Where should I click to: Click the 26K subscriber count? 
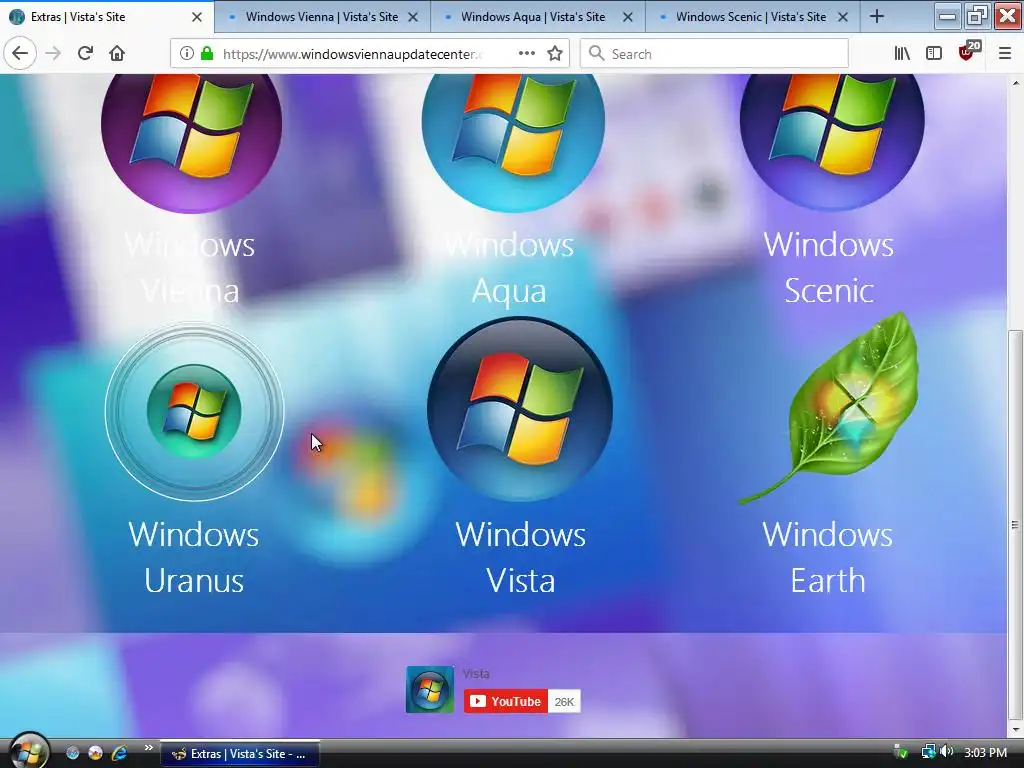tap(564, 701)
